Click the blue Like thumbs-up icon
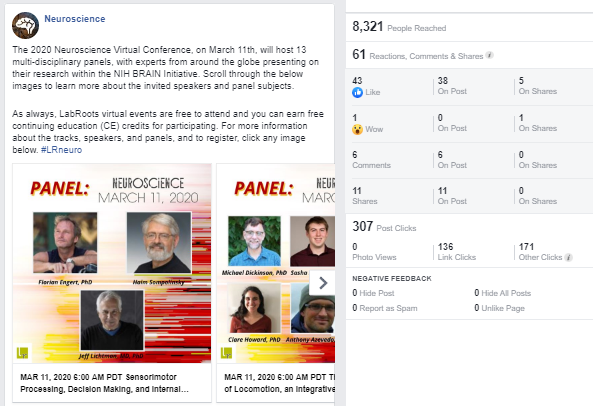The width and height of the screenshot is (593, 406). click(357, 92)
